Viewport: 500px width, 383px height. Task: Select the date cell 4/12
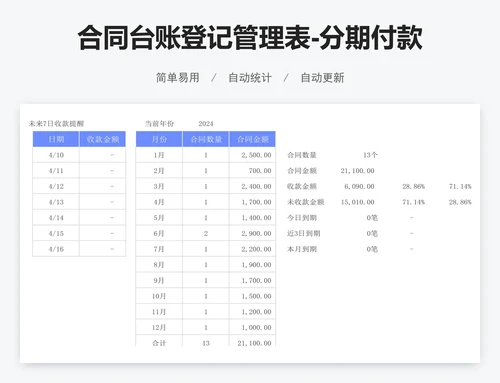(56, 186)
